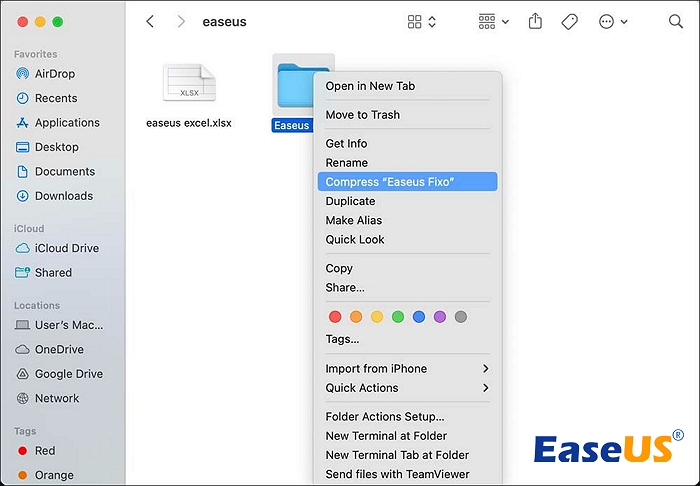Select the Easeus folder icon
Screen dimensions: 700x486
[296, 85]
